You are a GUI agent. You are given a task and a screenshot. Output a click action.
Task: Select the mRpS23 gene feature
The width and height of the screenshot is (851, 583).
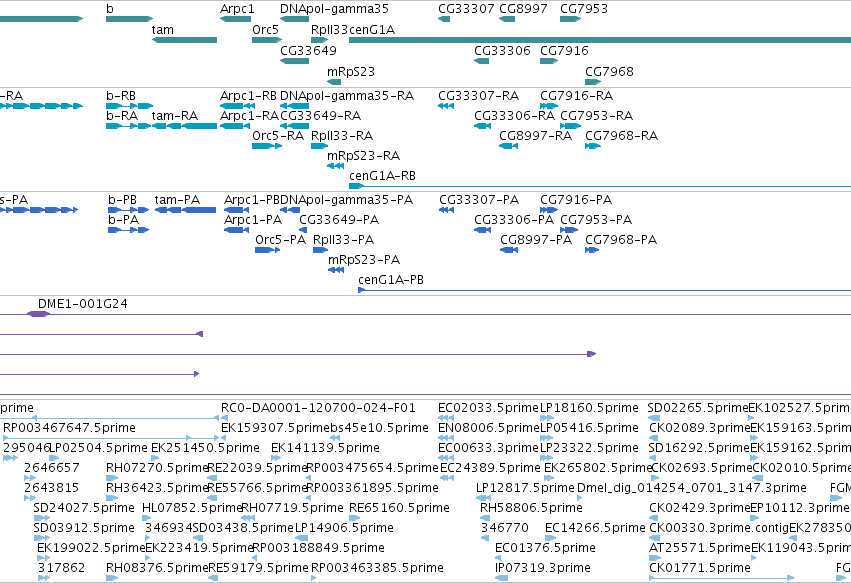(334, 82)
